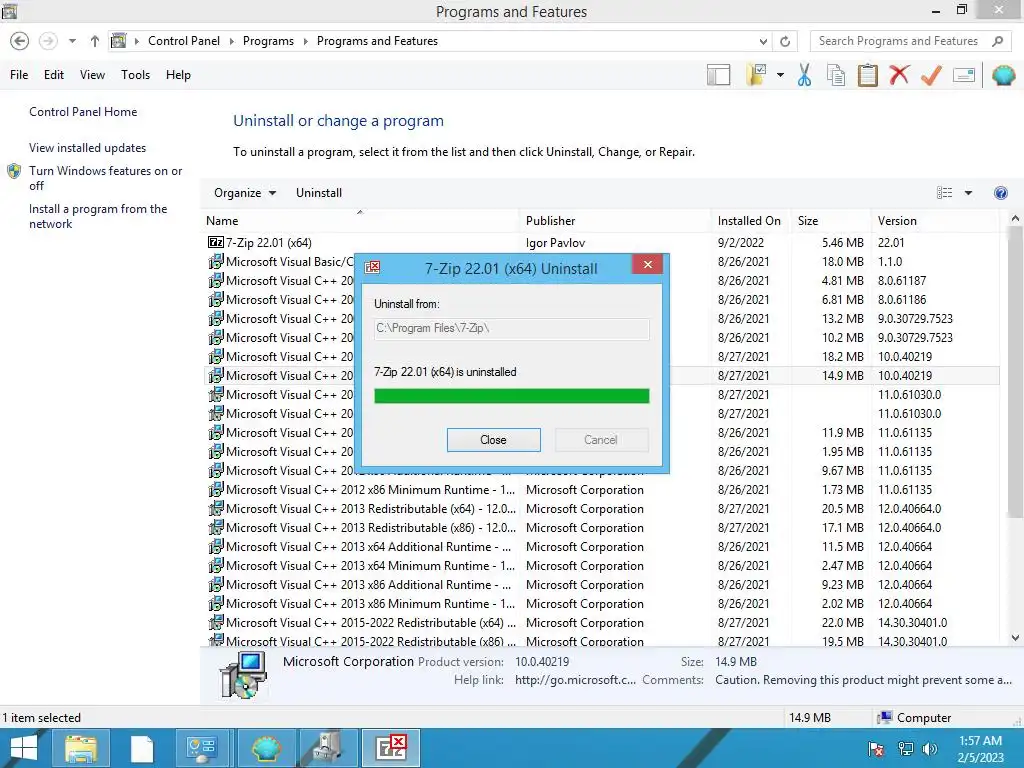Open the Organize dropdown
This screenshot has width=1024, height=768.
pyautogui.click(x=245, y=193)
